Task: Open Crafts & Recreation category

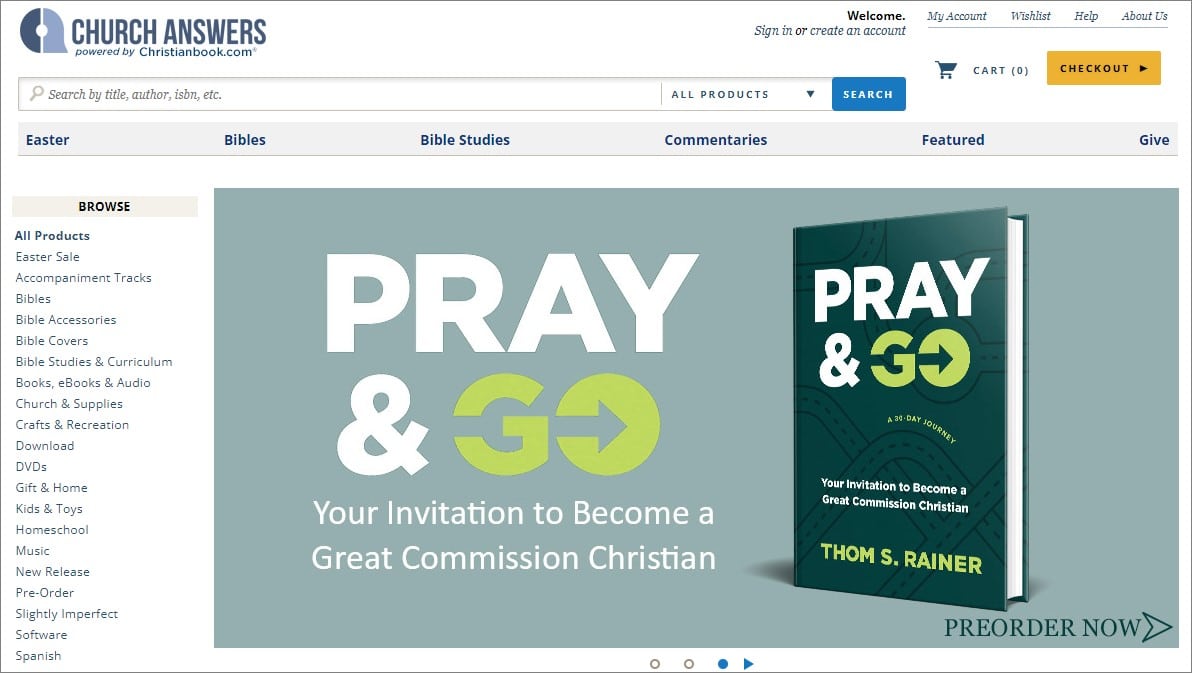Action: tap(72, 425)
